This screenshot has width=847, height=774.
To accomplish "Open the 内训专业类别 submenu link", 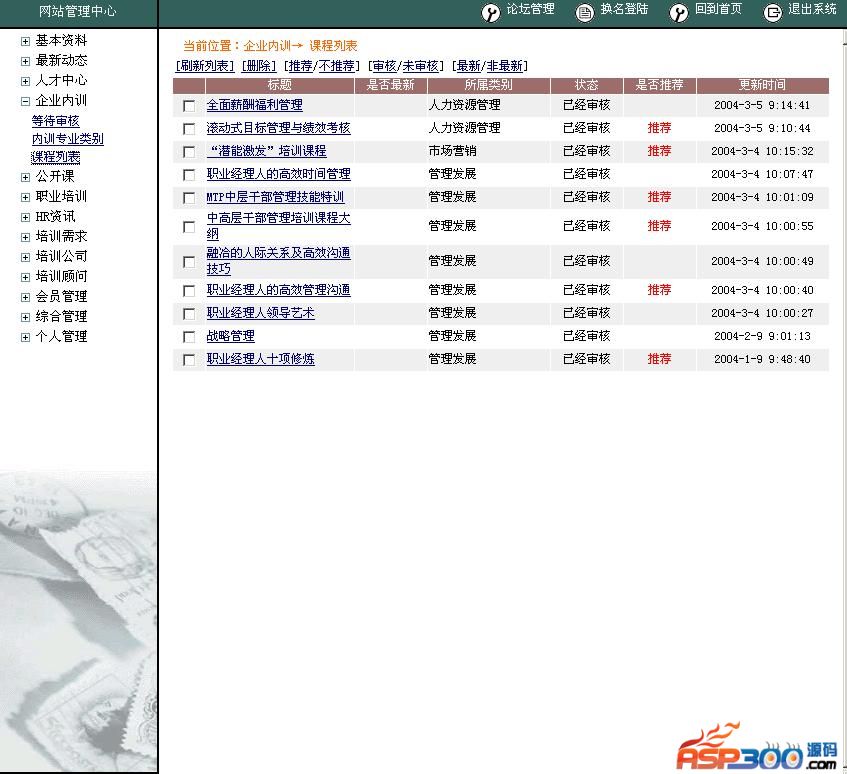I will tap(68, 139).
